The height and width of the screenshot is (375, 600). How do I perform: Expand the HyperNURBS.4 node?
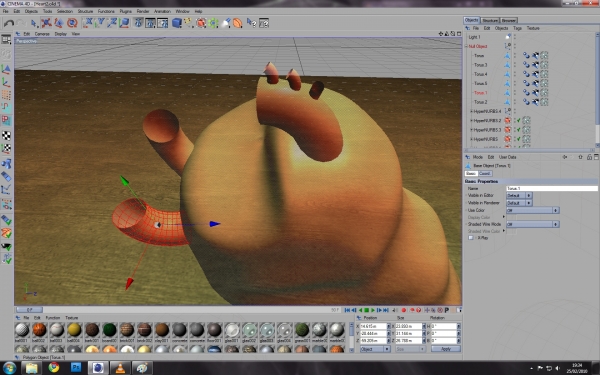(x=471, y=111)
